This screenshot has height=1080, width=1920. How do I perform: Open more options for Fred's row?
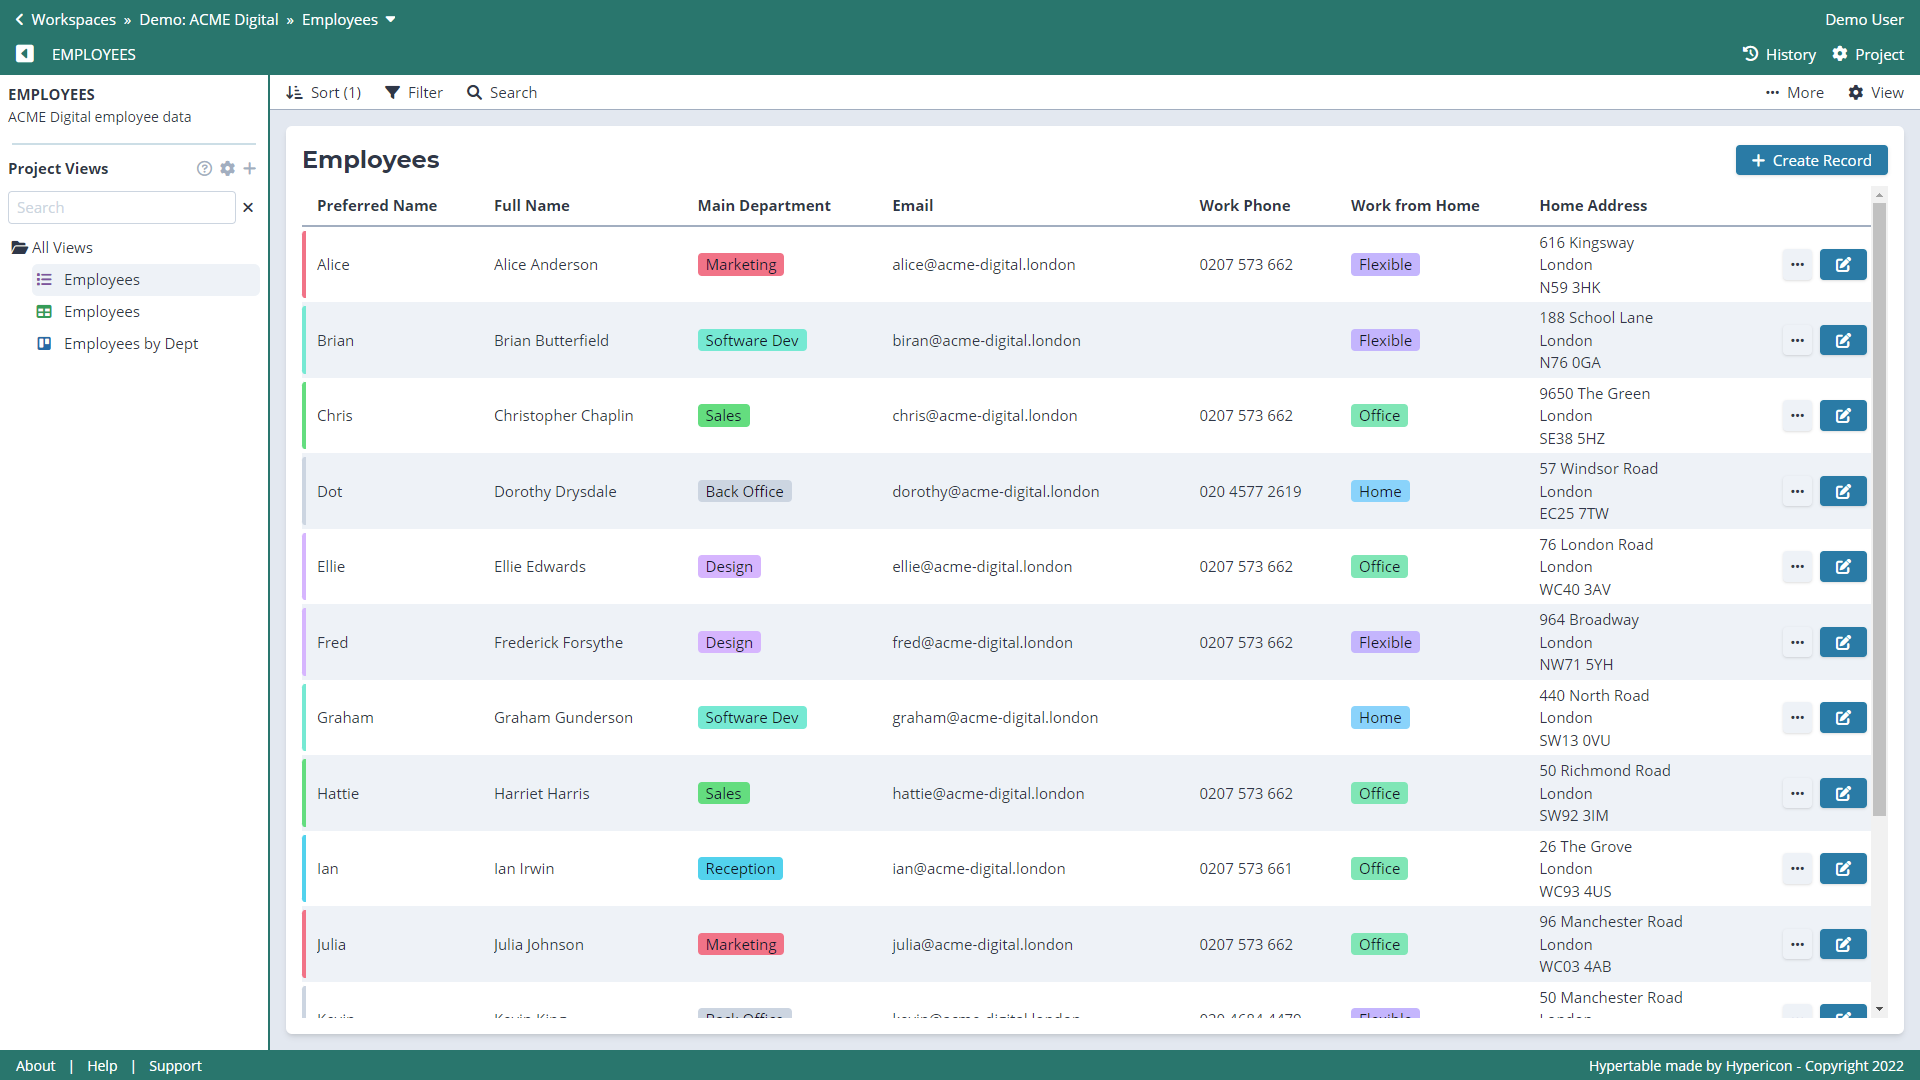click(x=1797, y=642)
